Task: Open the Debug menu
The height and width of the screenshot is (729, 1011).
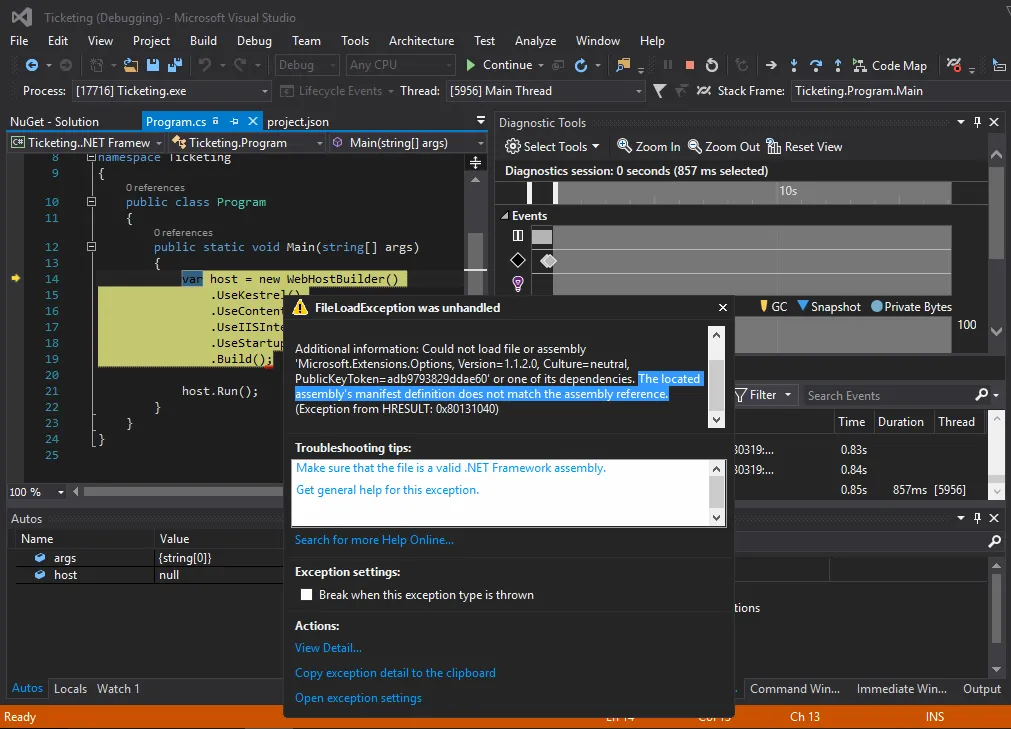Action: click(x=254, y=41)
